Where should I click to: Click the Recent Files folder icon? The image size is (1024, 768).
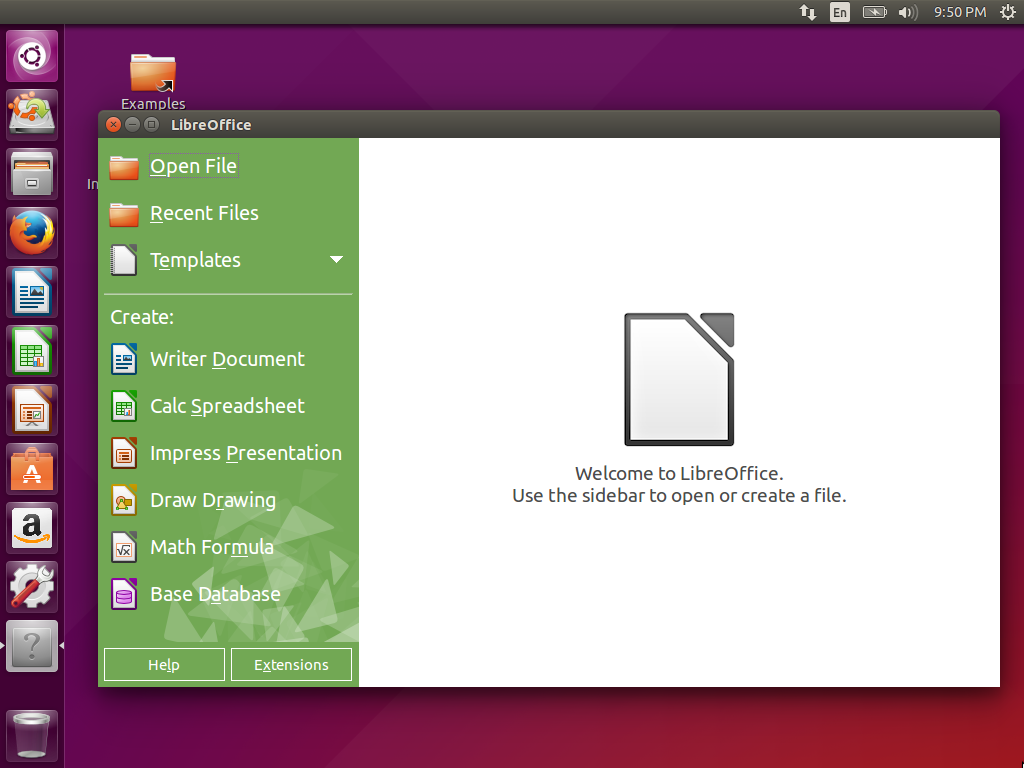[123, 214]
